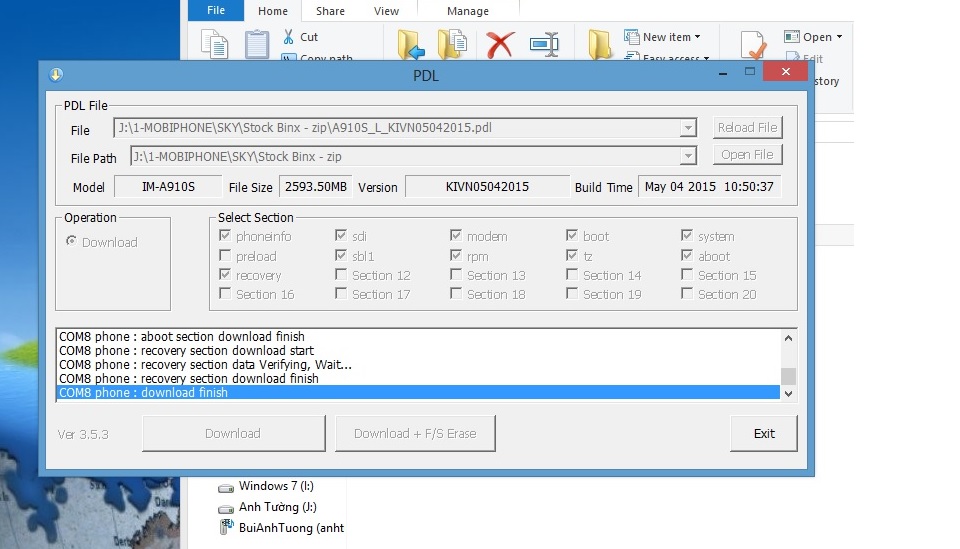Toggle the phoneinfo section checkbox

[x=225, y=236]
